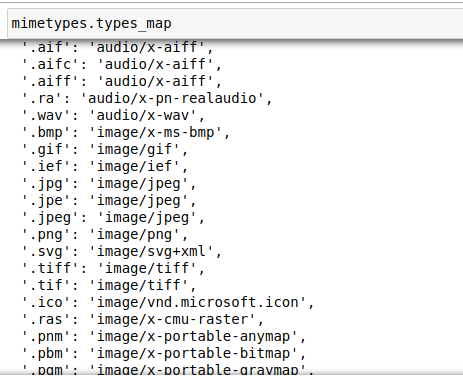Click the '.jpe' image/jpeg line

(x=109, y=201)
